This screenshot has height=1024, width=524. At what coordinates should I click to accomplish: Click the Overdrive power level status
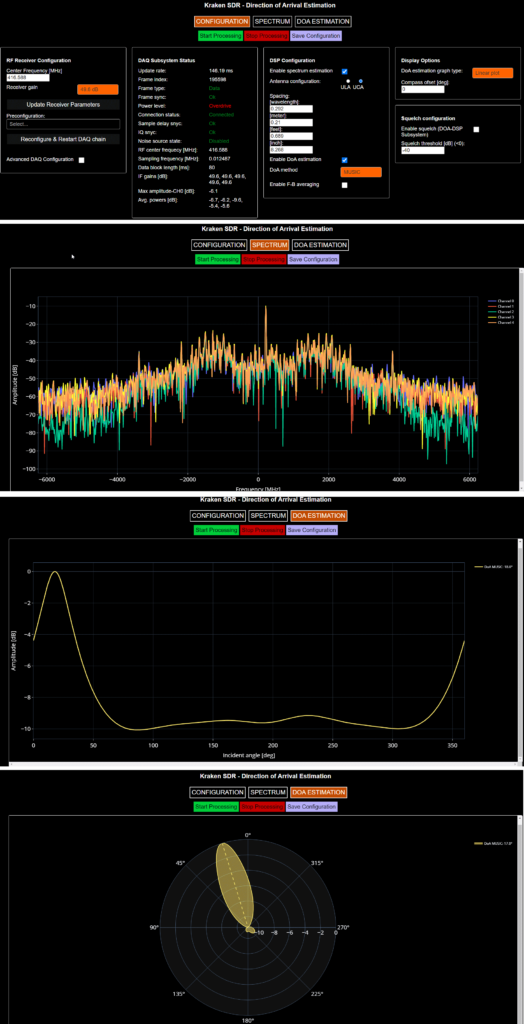tap(221, 105)
